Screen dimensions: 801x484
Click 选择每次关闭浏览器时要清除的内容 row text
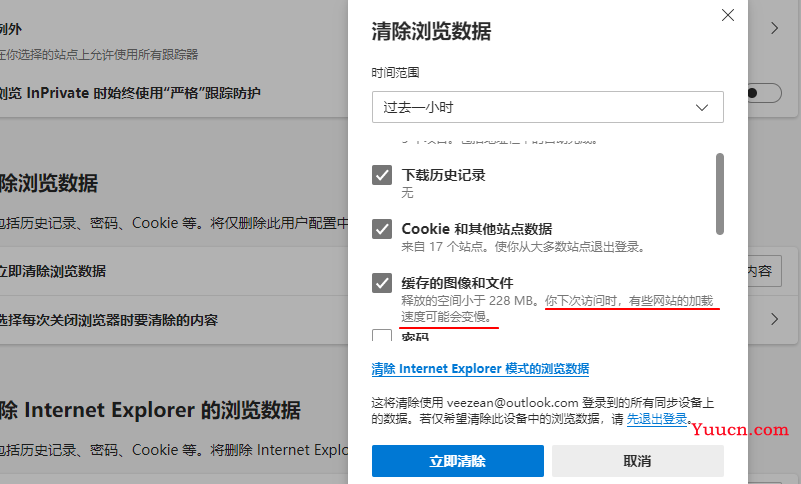(109, 320)
